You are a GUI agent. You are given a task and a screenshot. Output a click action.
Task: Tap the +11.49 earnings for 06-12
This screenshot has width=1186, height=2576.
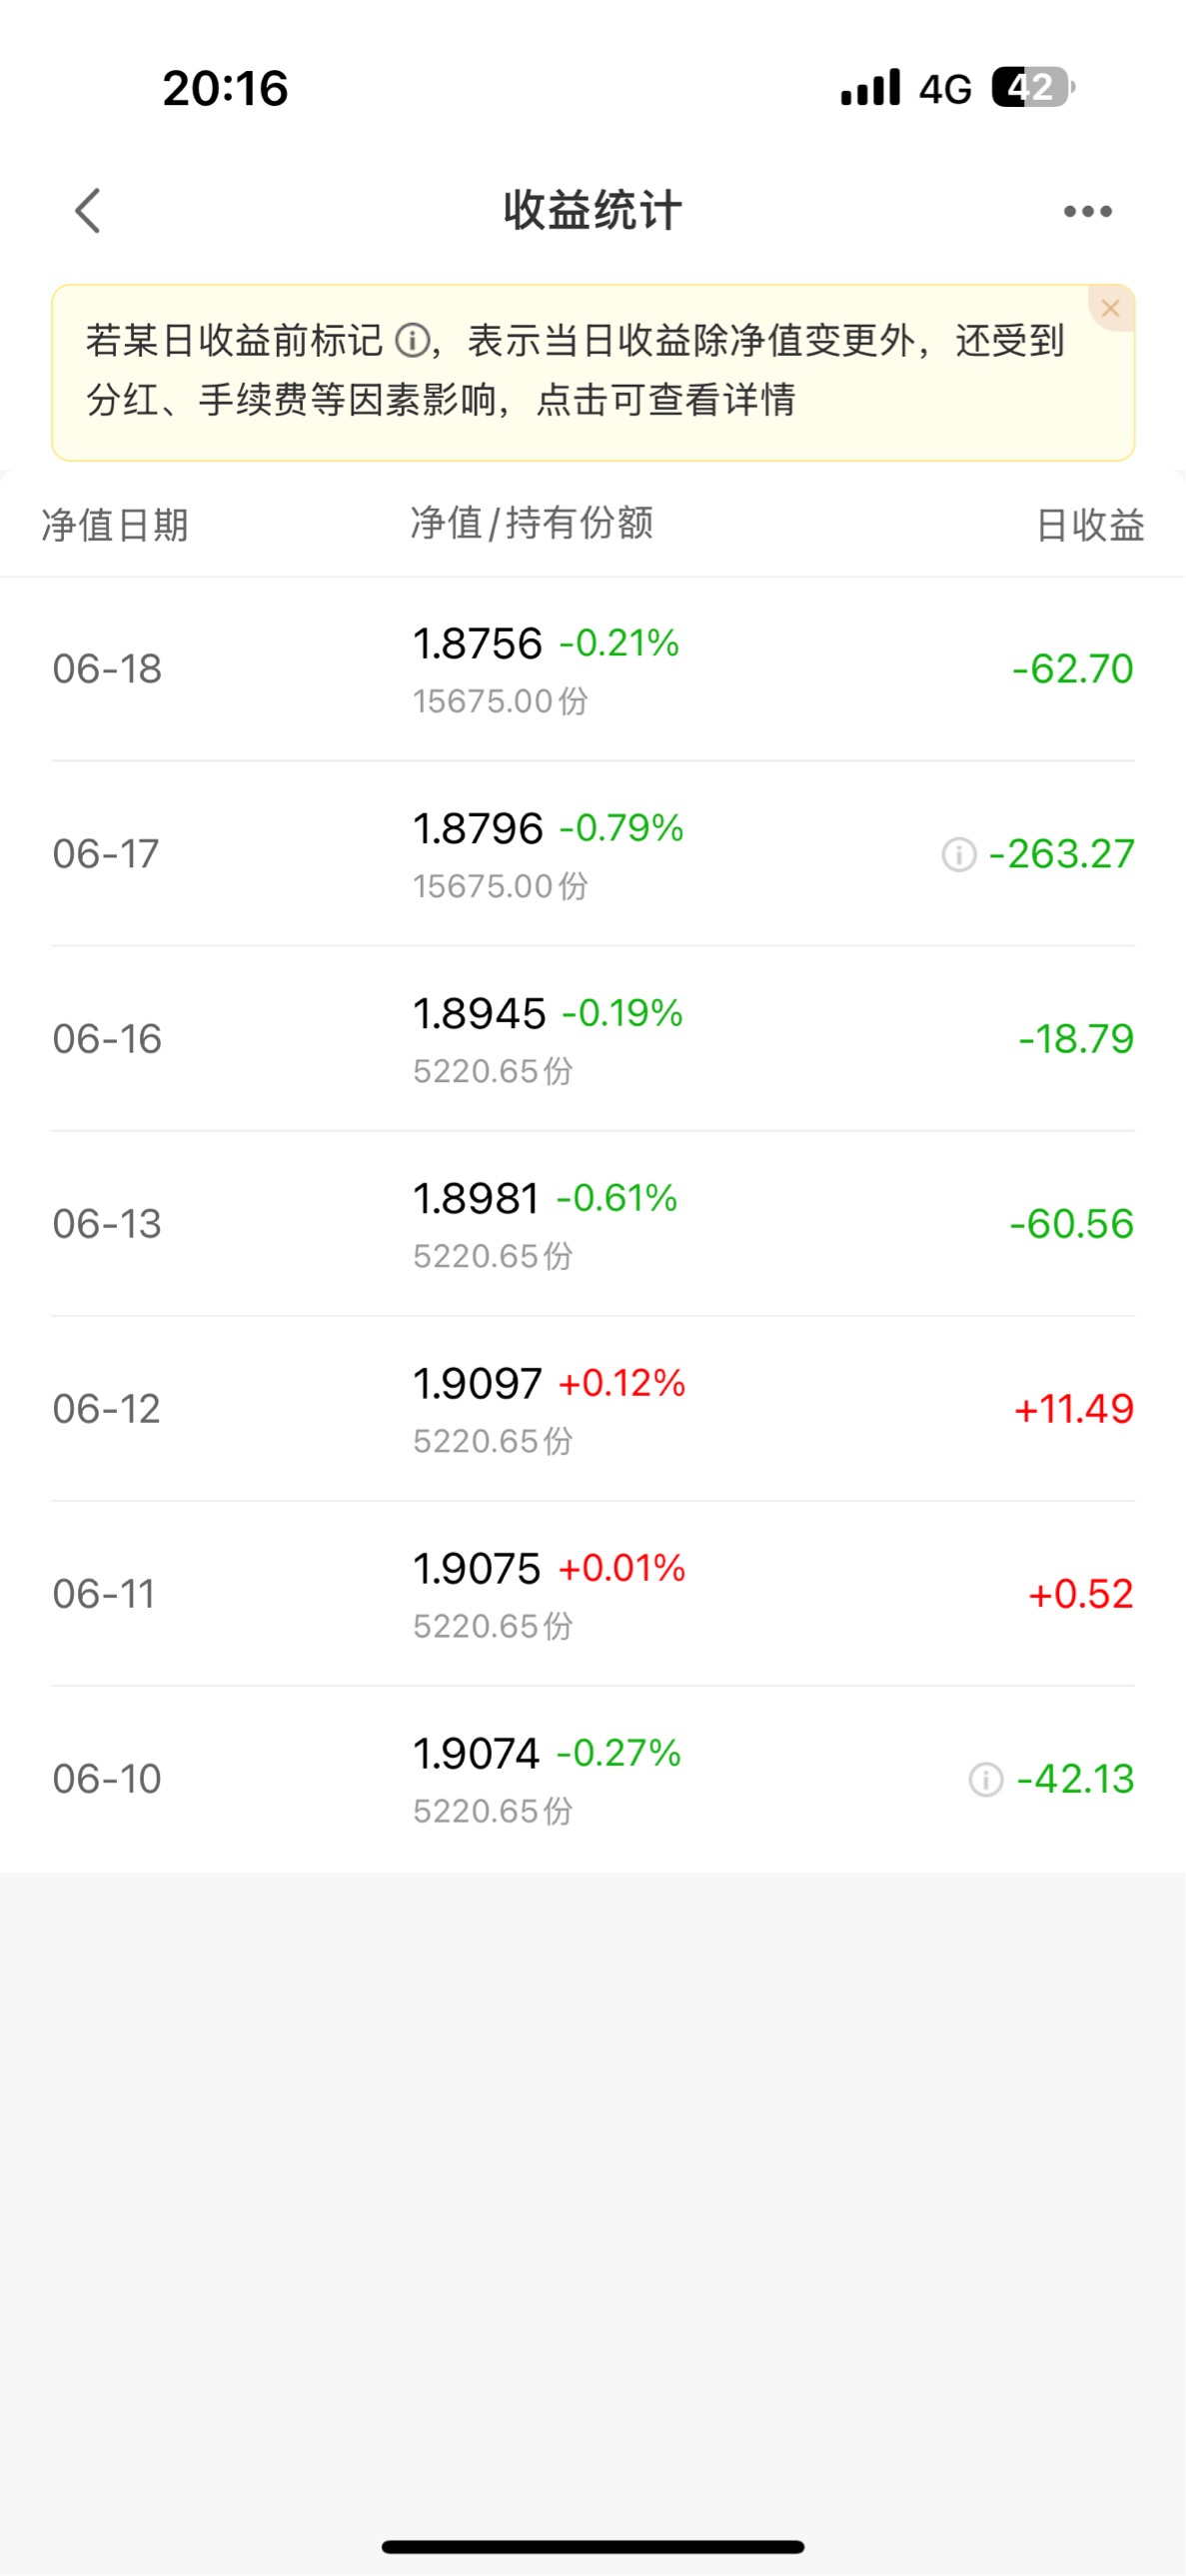tap(1074, 1409)
